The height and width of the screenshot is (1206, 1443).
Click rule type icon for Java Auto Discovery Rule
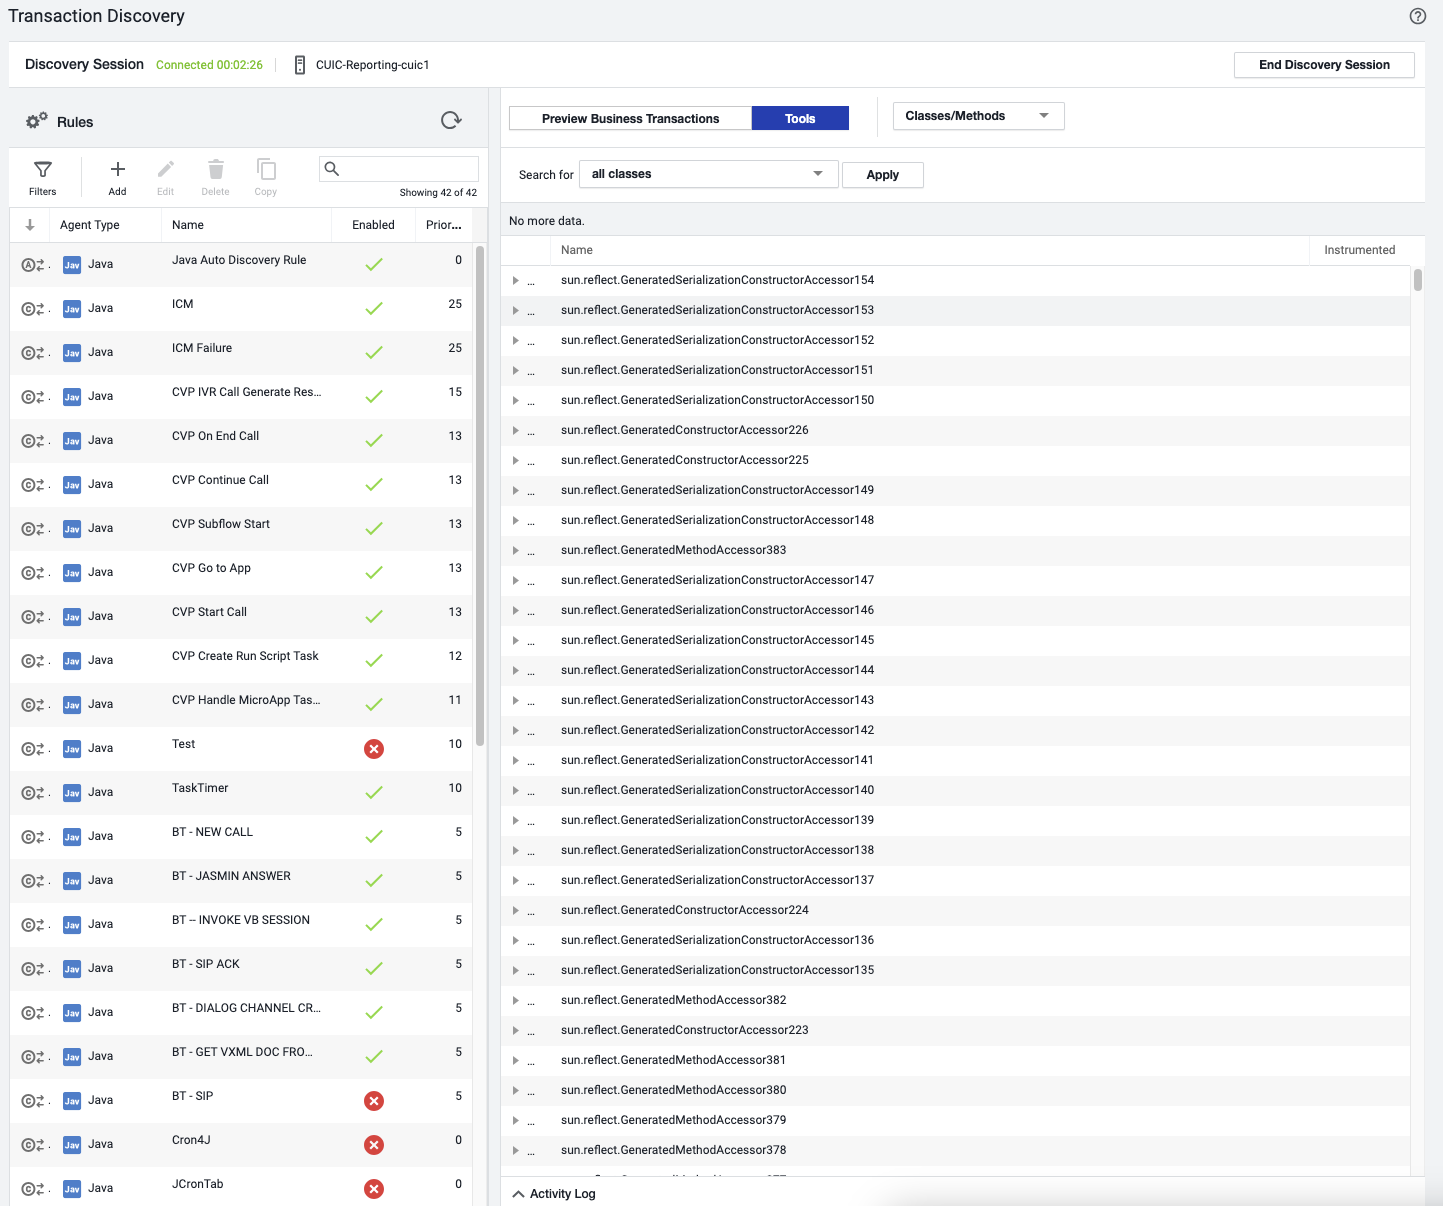coord(34,265)
